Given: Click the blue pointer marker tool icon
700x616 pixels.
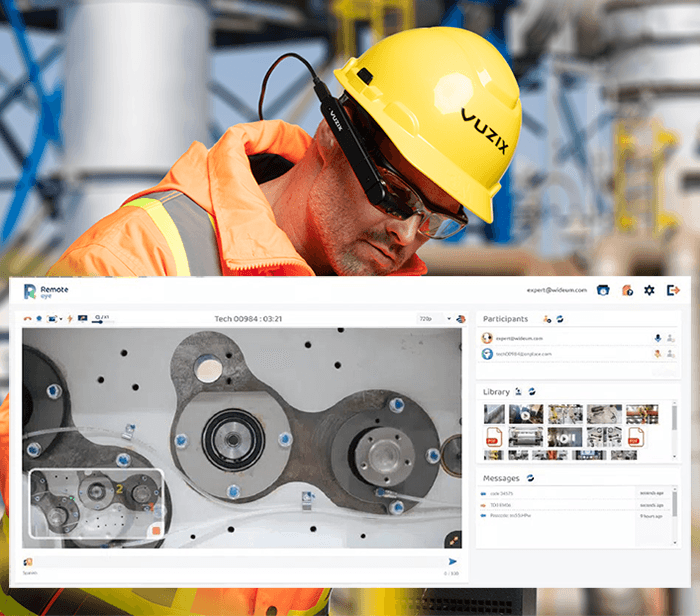Looking at the screenshot, I should click(x=39, y=319).
